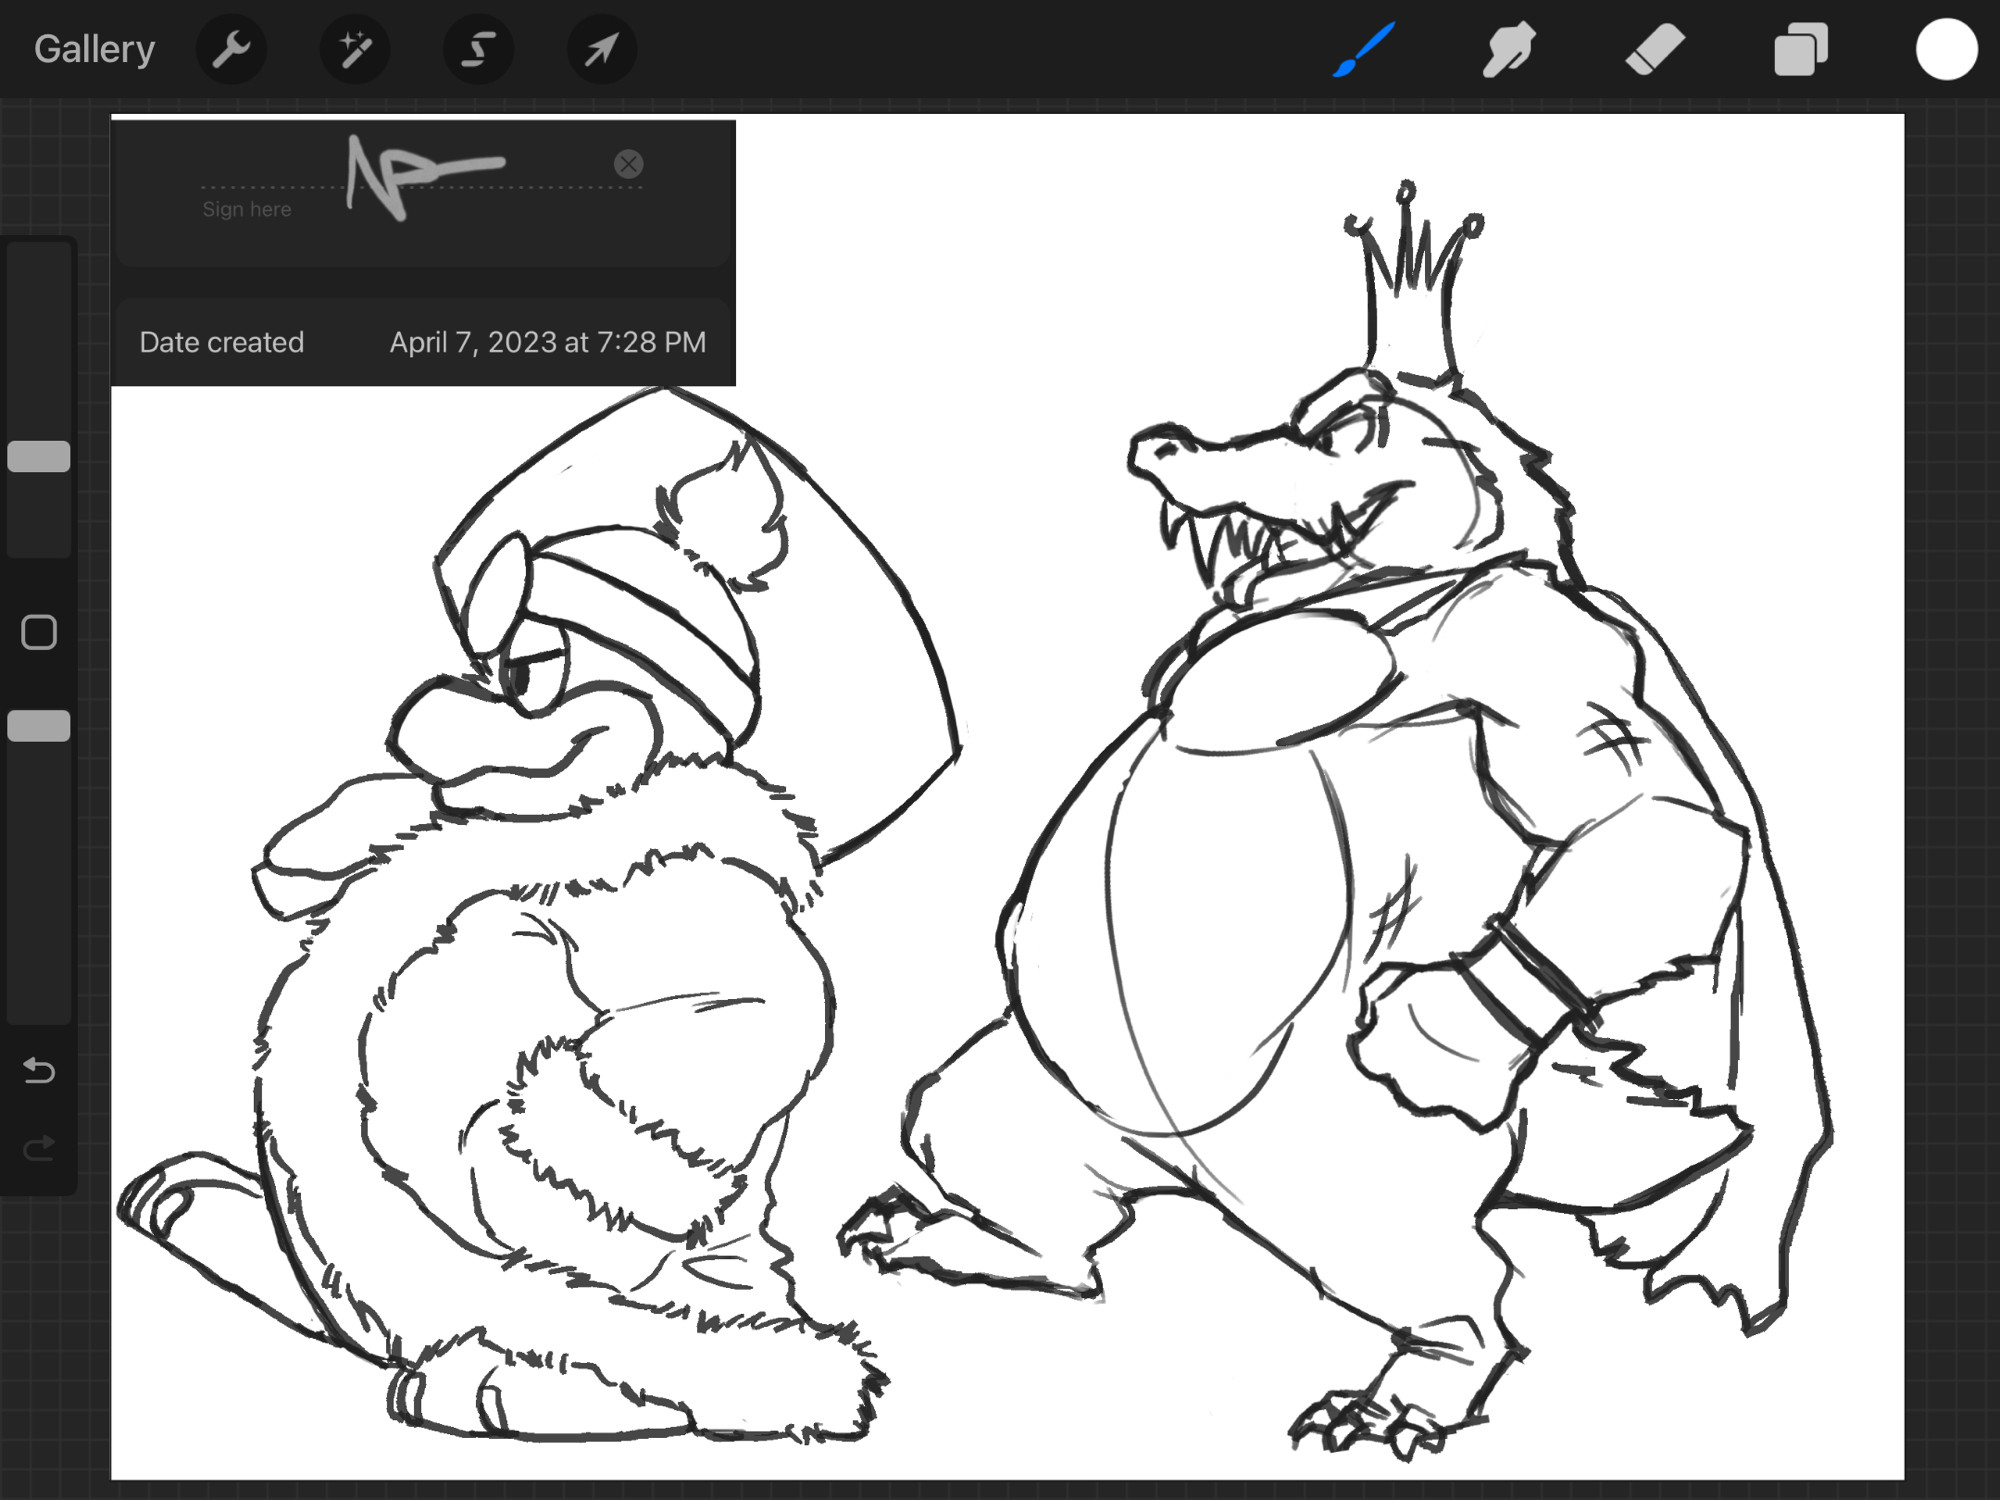Click the brush size slider handle

pyautogui.click(x=39, y=456)
